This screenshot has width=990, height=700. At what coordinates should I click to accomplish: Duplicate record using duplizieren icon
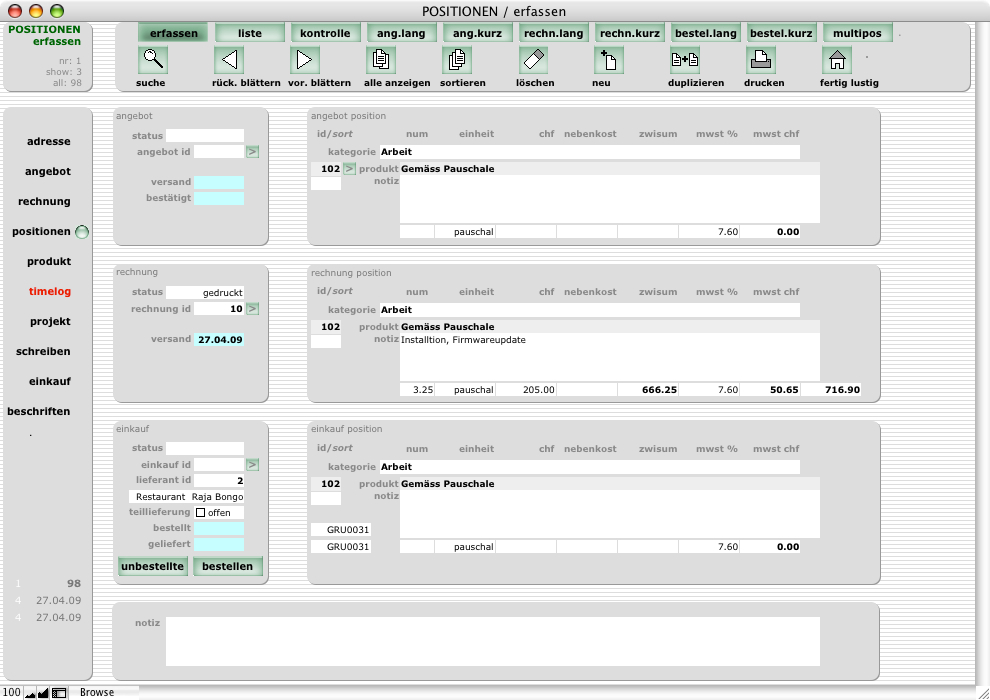pos(685,60)
